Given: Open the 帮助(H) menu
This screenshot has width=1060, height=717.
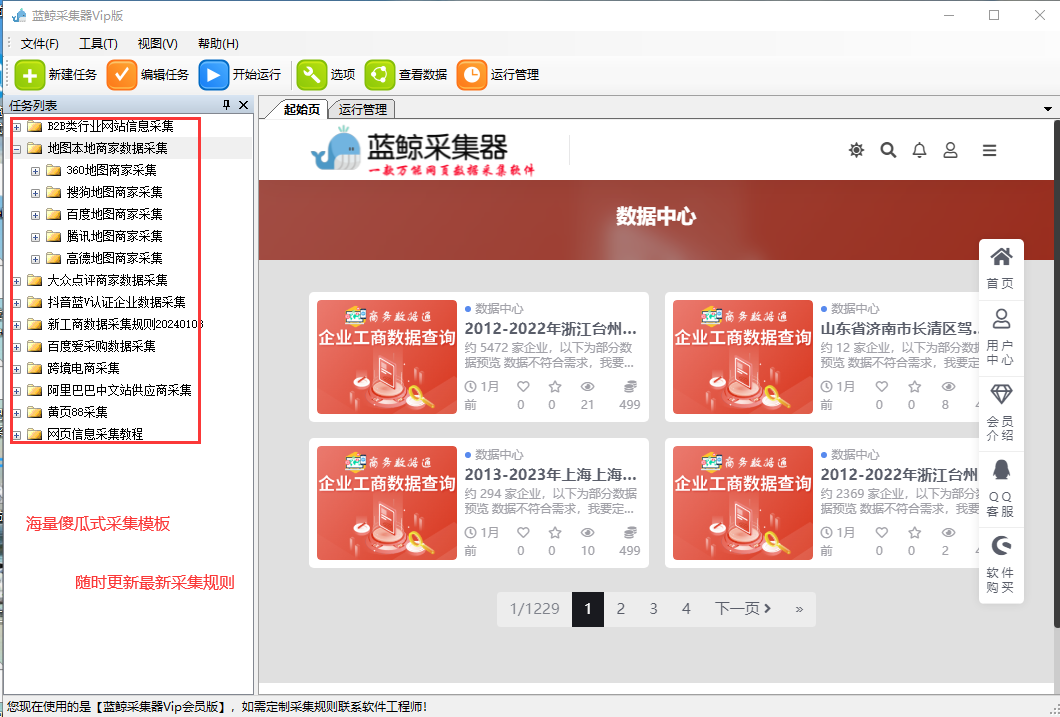Looking at the screenshot, I should pos(218,44).
